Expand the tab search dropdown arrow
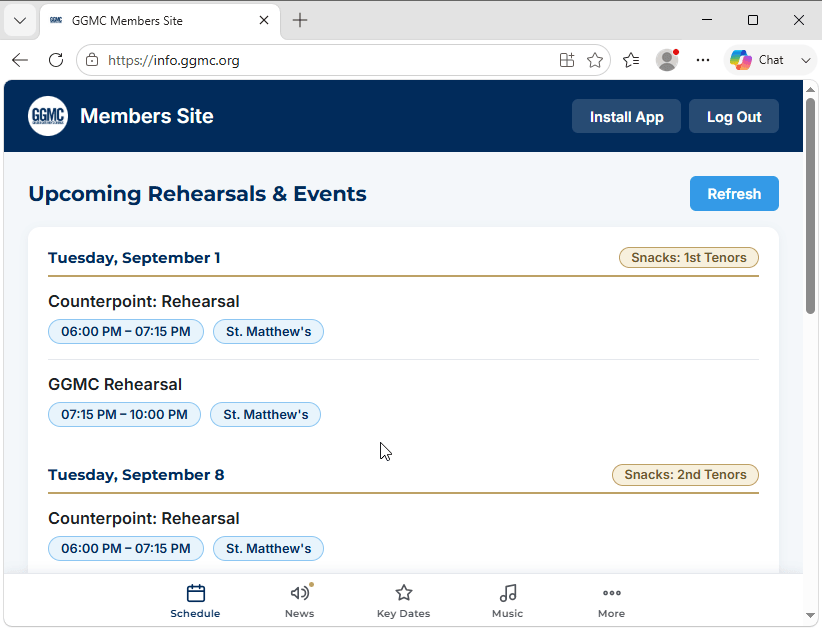The height and width of the screenshot is (630, 822). (x=20, y=20)
